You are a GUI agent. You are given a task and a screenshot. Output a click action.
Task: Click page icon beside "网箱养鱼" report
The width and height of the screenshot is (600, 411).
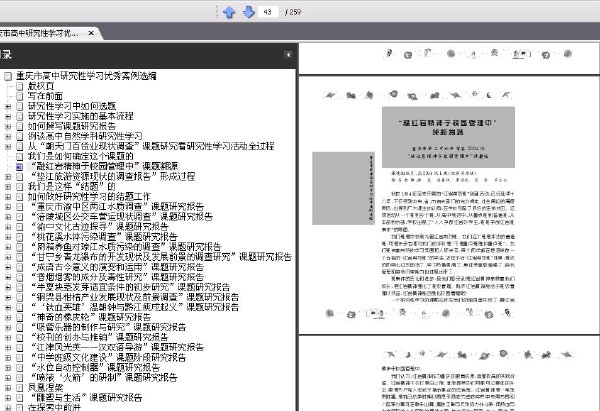(20, 247)
